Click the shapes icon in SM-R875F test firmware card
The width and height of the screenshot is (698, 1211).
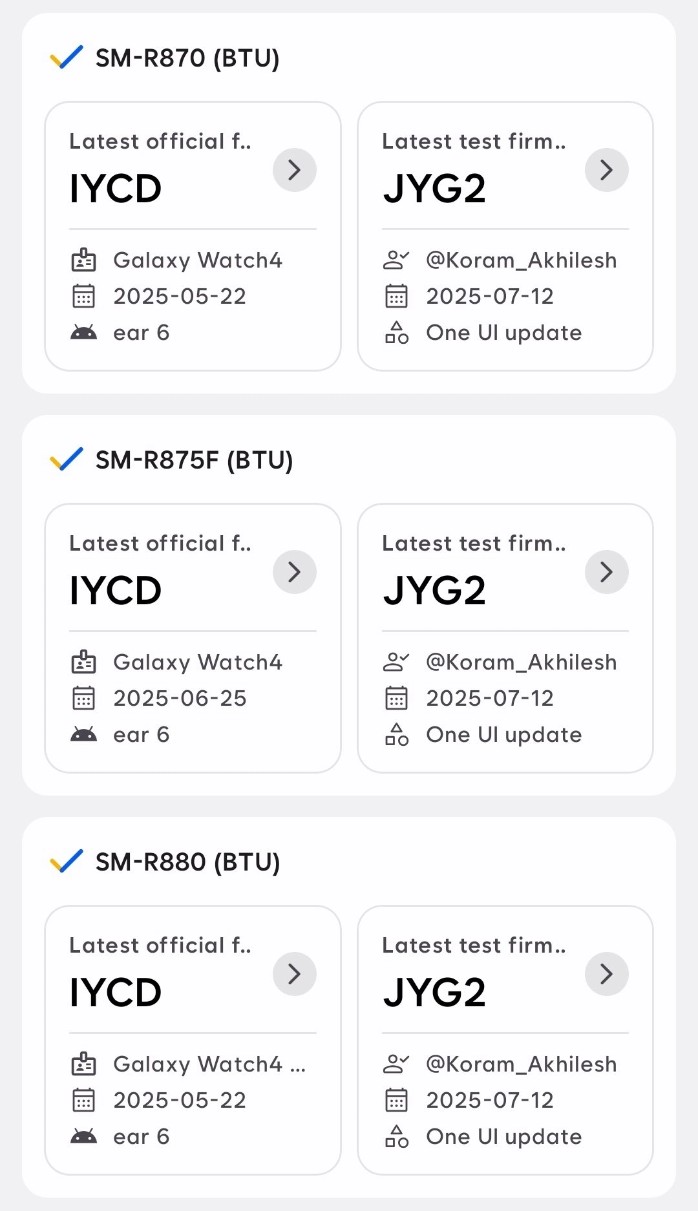[x=397, y=735]
